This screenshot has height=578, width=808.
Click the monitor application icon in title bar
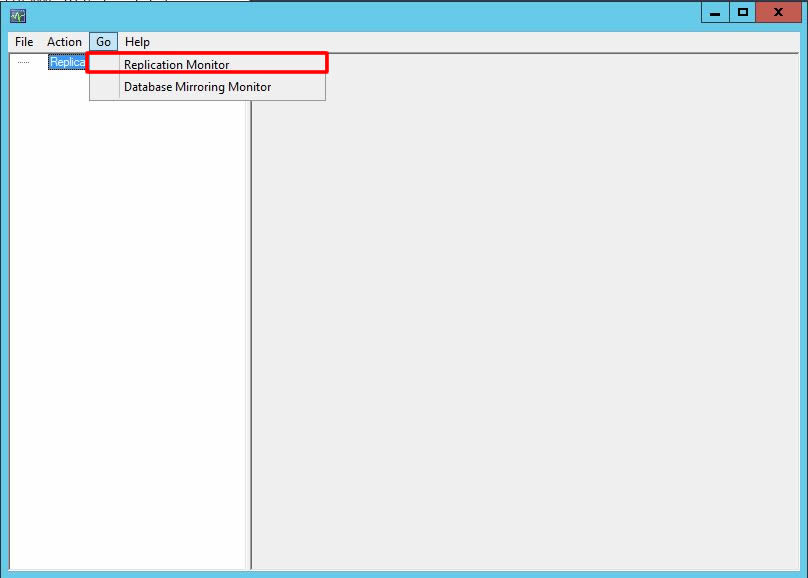click(x=17, y=15)
